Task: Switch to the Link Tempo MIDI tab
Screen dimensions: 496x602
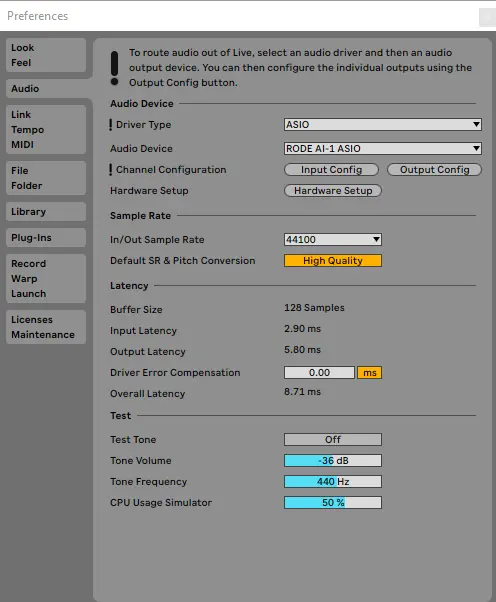Action: coord(46,129)
